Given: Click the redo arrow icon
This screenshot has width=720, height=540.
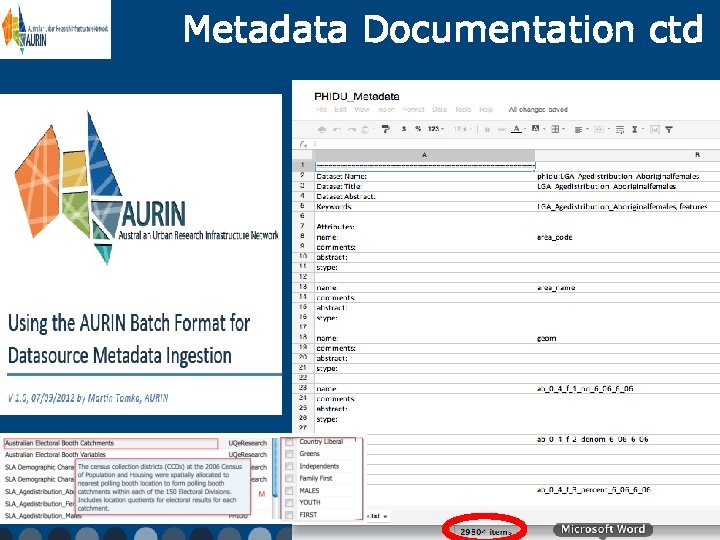Looking at the screenshot, I should [x=351, y=129].
